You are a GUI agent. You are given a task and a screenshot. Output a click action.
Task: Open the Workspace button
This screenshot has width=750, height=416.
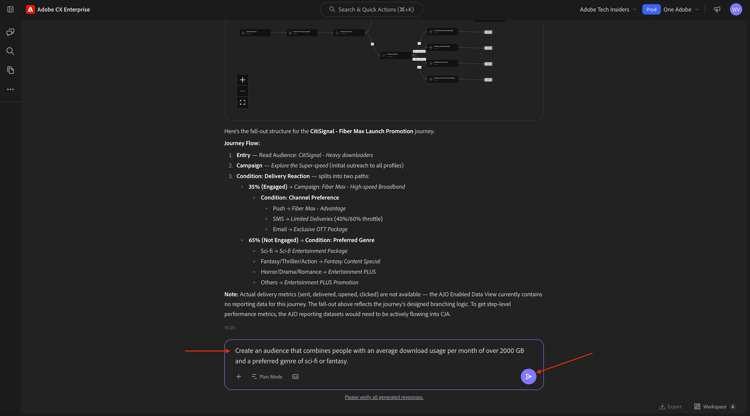point(714,406)
